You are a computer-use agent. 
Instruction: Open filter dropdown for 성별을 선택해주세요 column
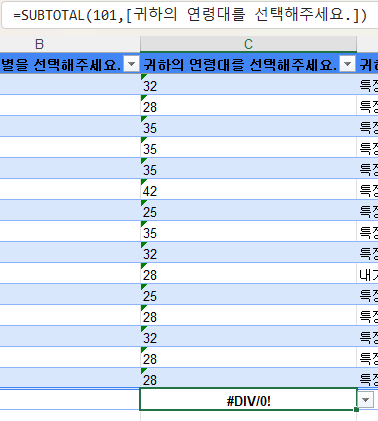131,64
